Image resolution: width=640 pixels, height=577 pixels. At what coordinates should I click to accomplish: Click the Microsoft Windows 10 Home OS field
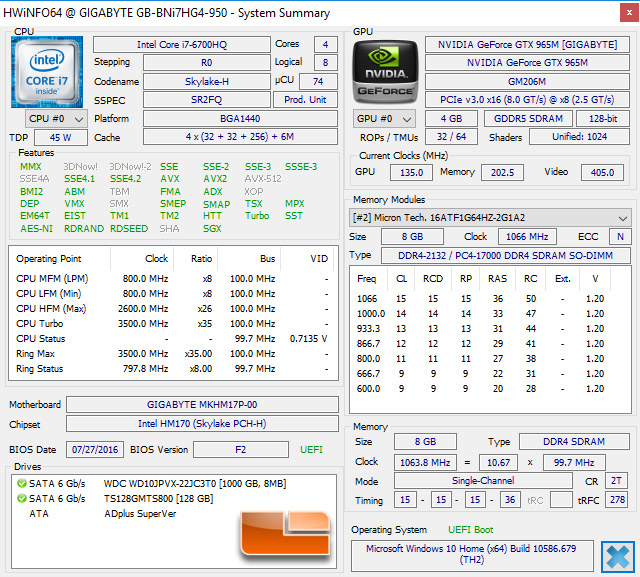[471, 554]
